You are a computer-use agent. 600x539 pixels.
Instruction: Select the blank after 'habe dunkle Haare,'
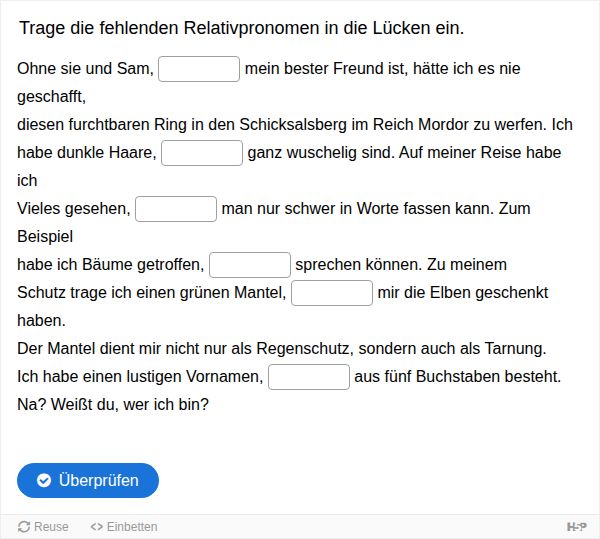click(x=202, y=153)
